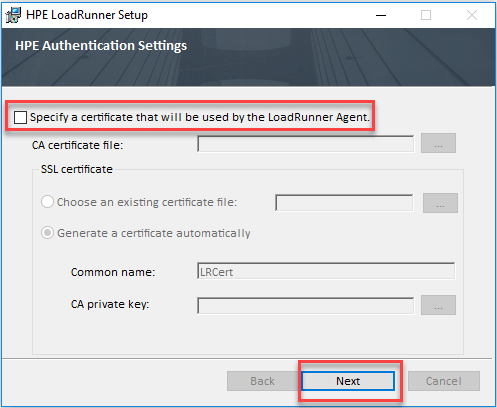Maximize the setup dialog window
Viewport: 497px width, 408px height.
[x=426, y=15]
